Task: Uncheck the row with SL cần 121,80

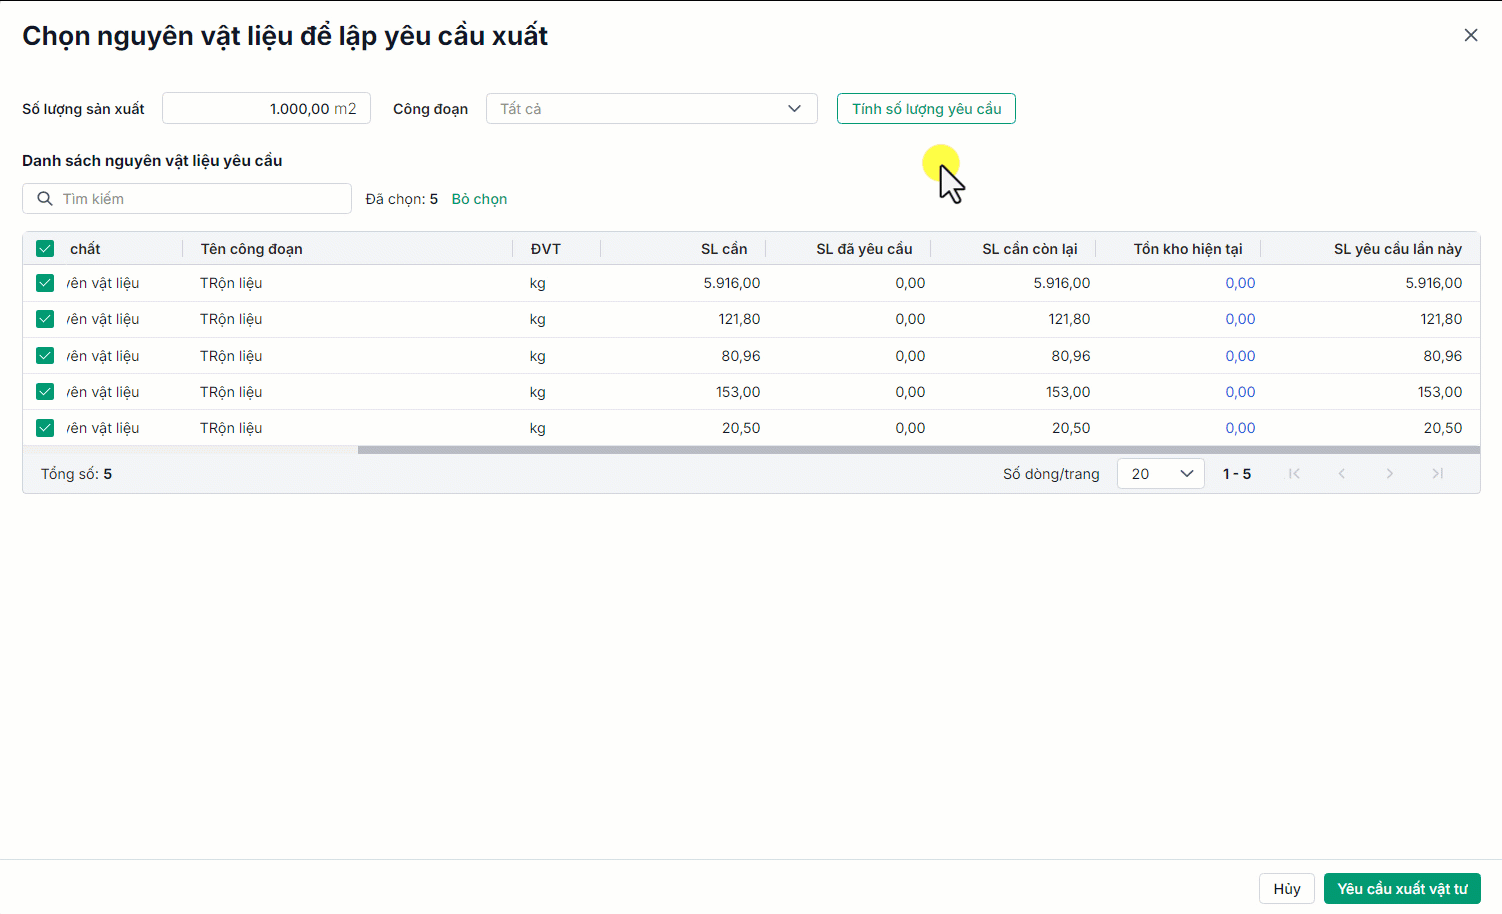Action: point(45,319)
